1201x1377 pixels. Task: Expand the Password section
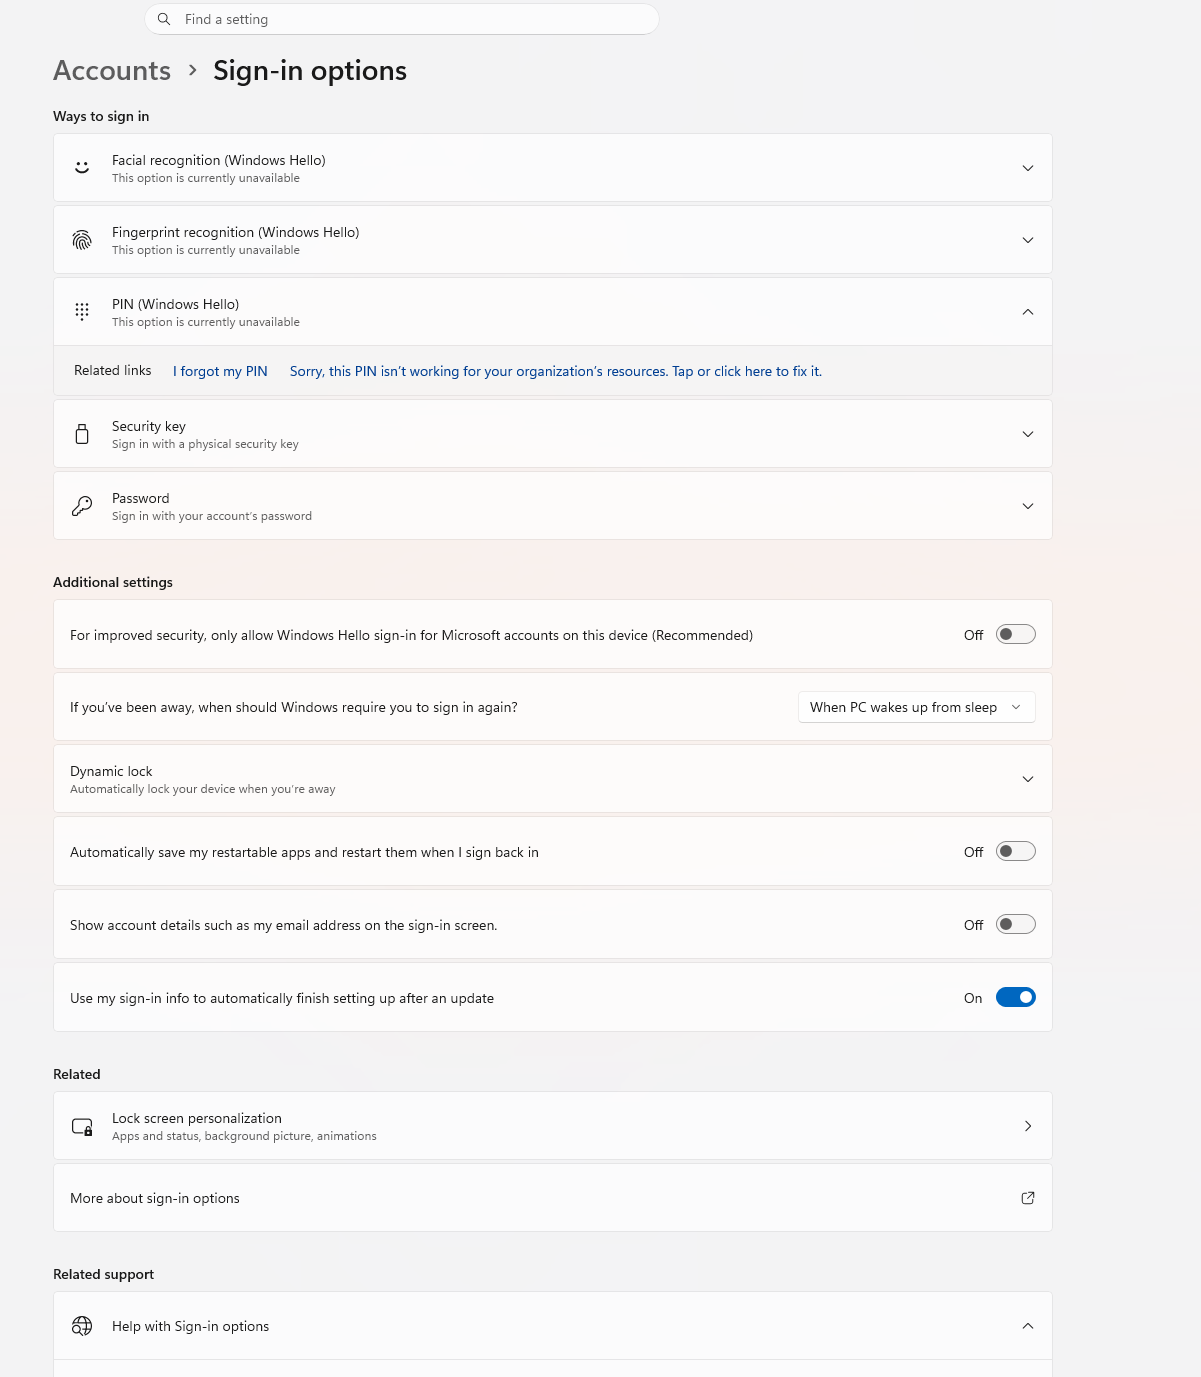coord(1028,506)
